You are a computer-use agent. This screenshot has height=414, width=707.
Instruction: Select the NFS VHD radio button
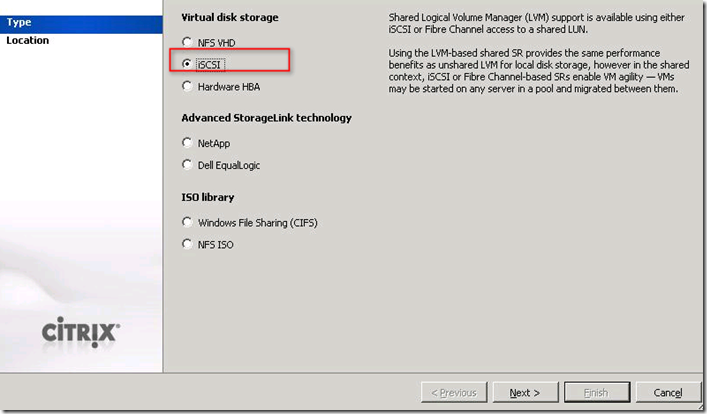187,41
